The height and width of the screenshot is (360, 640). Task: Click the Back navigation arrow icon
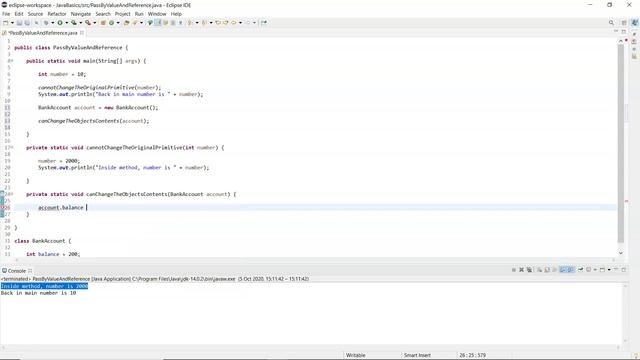click(x=233, y=23)
